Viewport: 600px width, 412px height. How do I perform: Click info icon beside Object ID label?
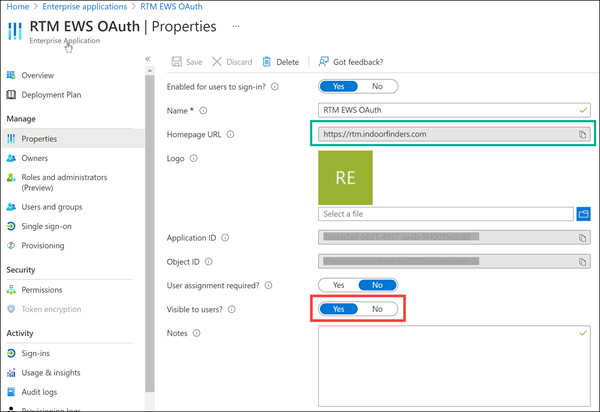tap(209, 262)
